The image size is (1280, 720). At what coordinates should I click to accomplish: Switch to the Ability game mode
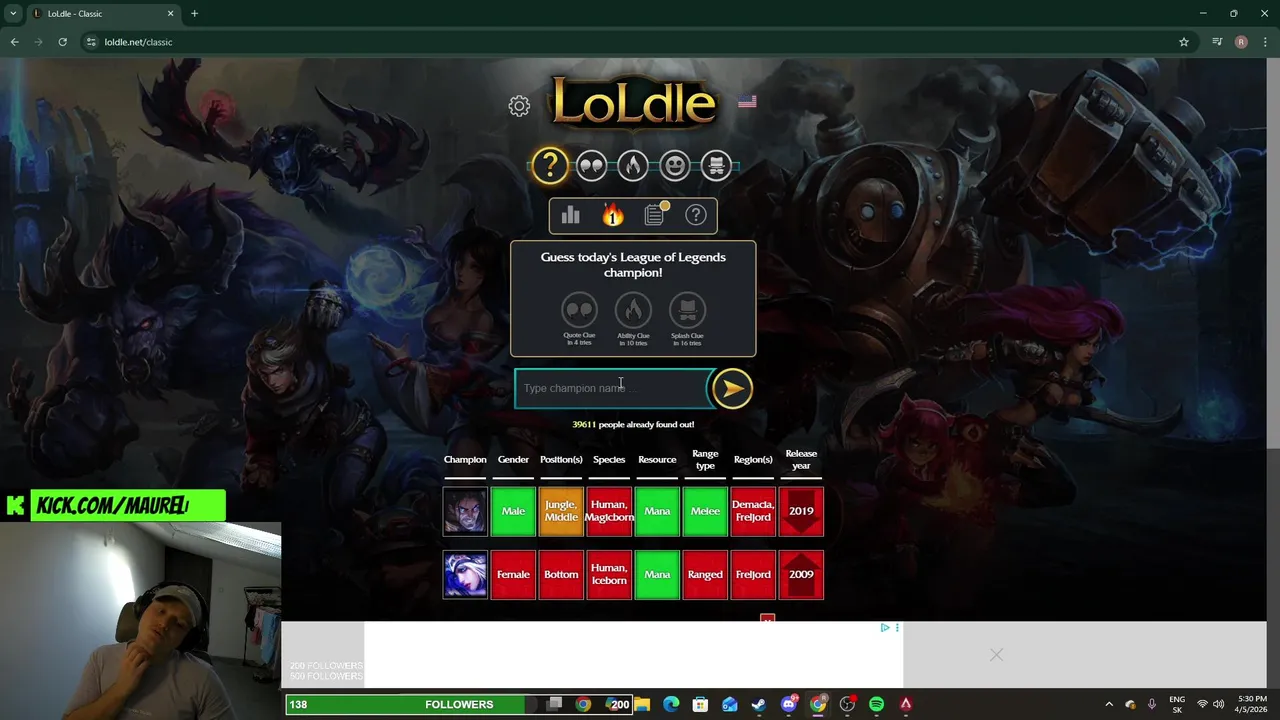(x=633, y=165)
